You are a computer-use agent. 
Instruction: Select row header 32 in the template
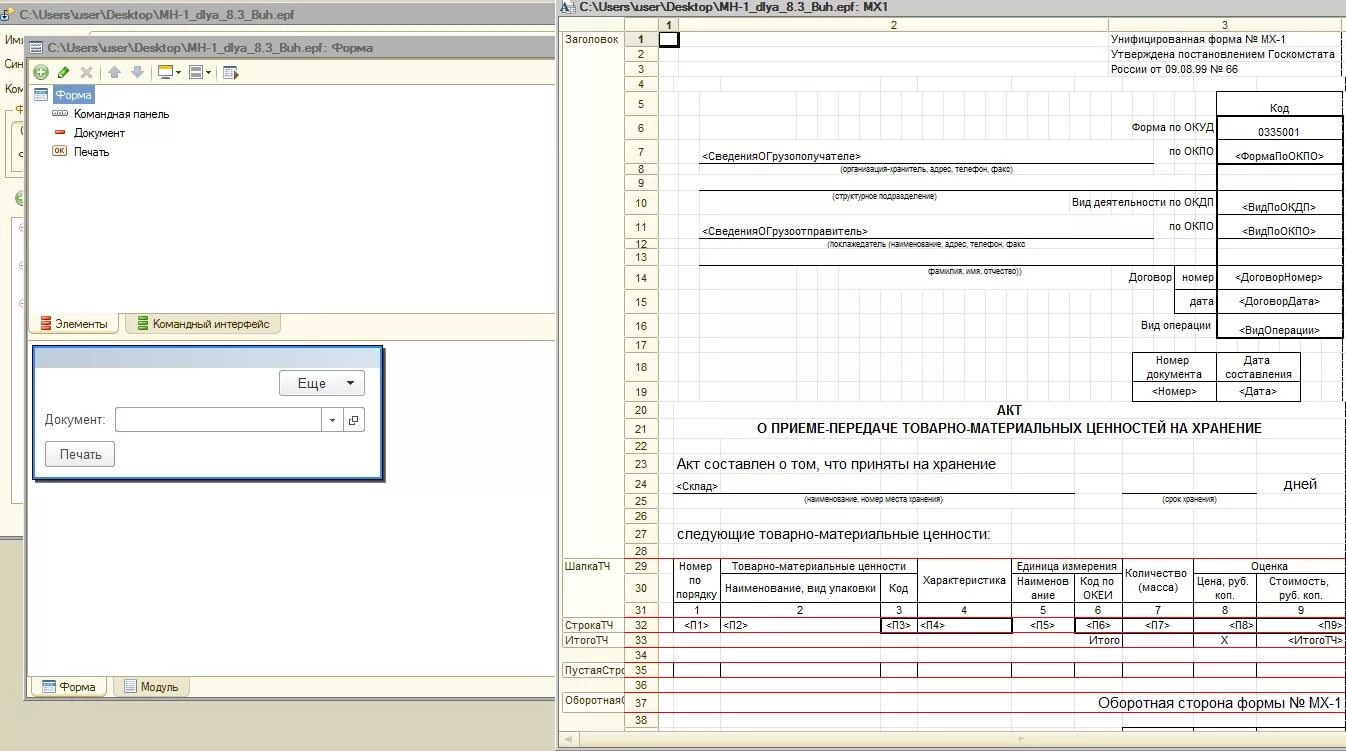(640, 625)
